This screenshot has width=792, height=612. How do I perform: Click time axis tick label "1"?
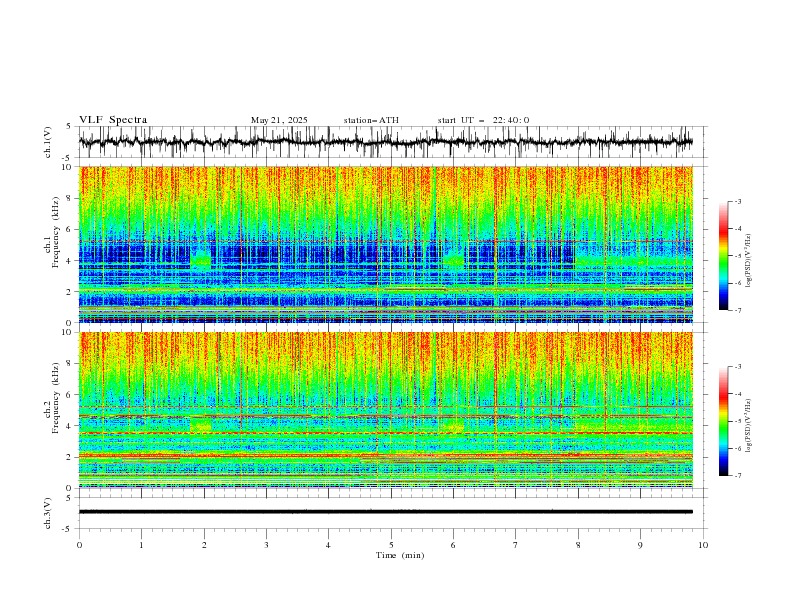(x=141, y=545)
